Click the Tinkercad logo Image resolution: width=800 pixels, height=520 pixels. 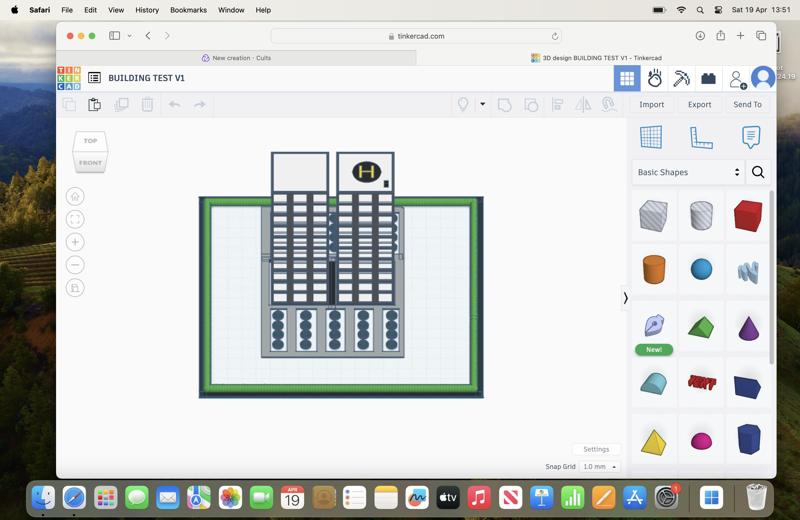tap(69, 78)
